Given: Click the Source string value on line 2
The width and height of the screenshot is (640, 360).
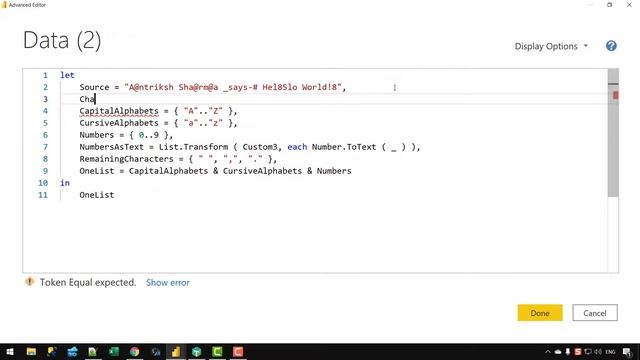Looking at the screenshot, I should (x=233, y=87).
